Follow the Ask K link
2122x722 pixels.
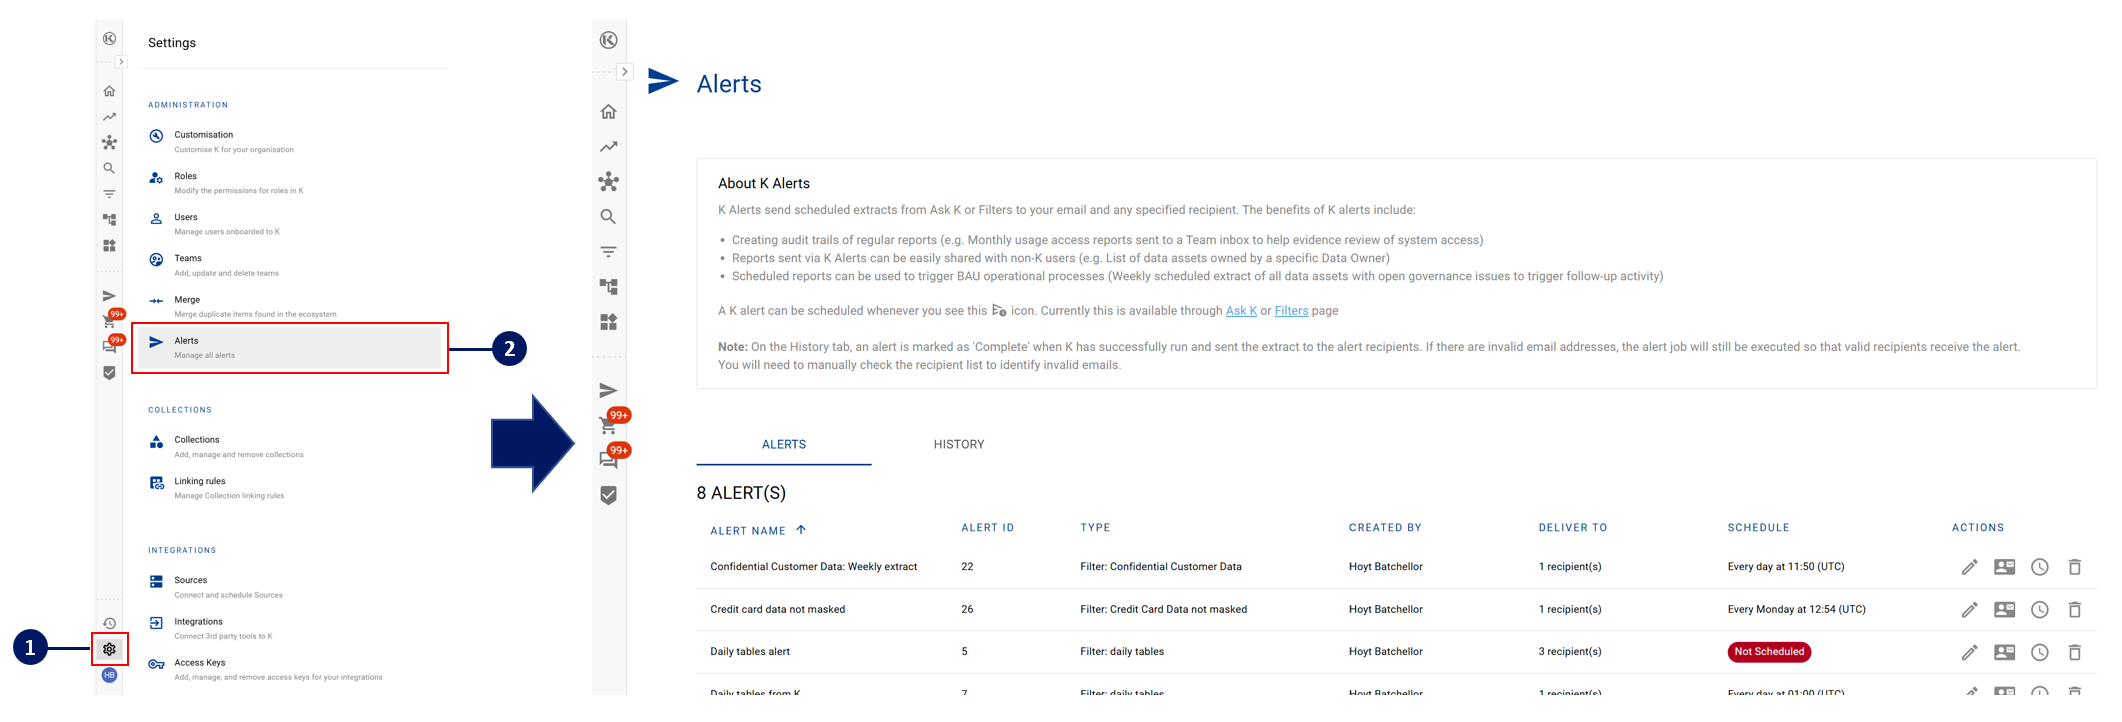coord(1240,311)
